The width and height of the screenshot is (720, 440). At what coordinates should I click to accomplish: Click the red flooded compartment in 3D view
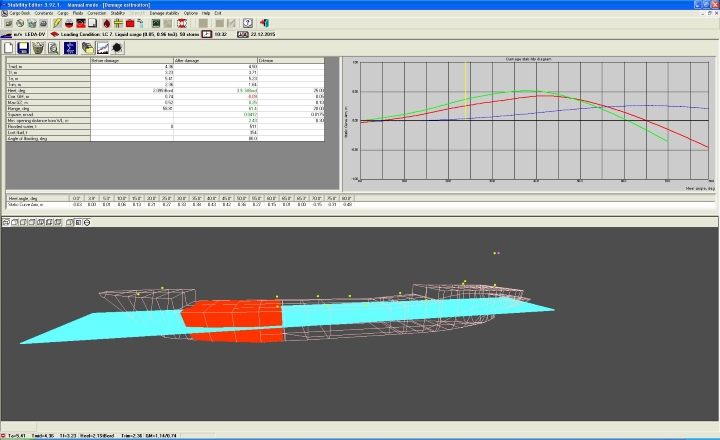click(x=232, y=313)
